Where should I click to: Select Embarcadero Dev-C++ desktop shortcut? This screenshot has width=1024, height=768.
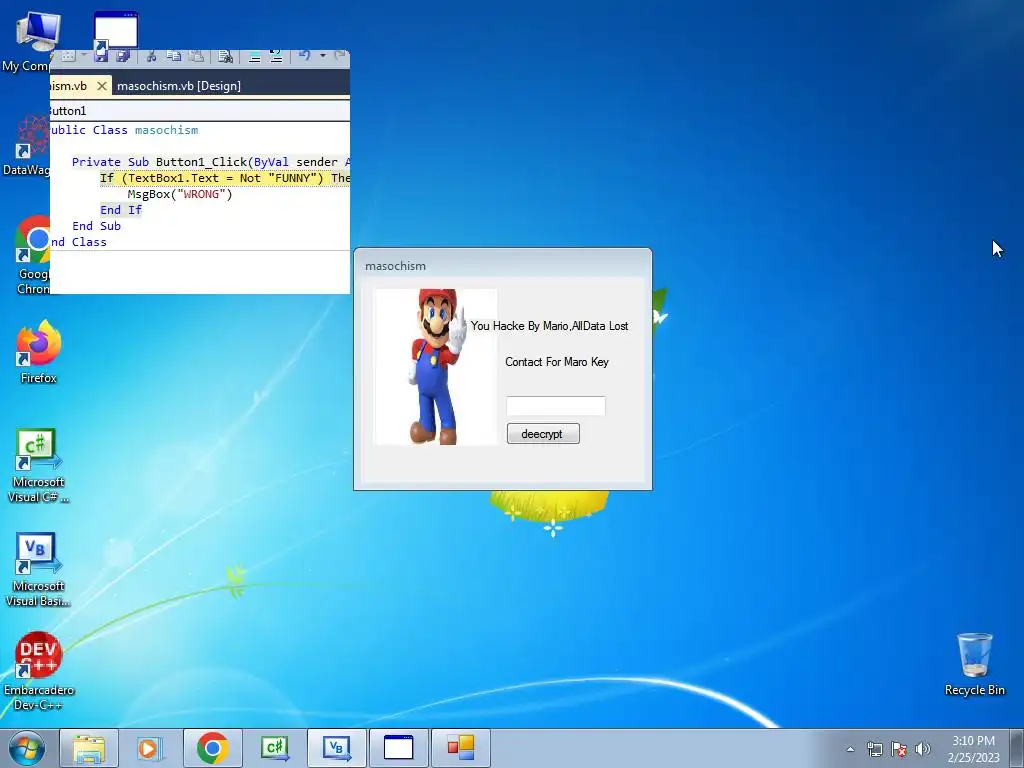click(x=38, y=671)
